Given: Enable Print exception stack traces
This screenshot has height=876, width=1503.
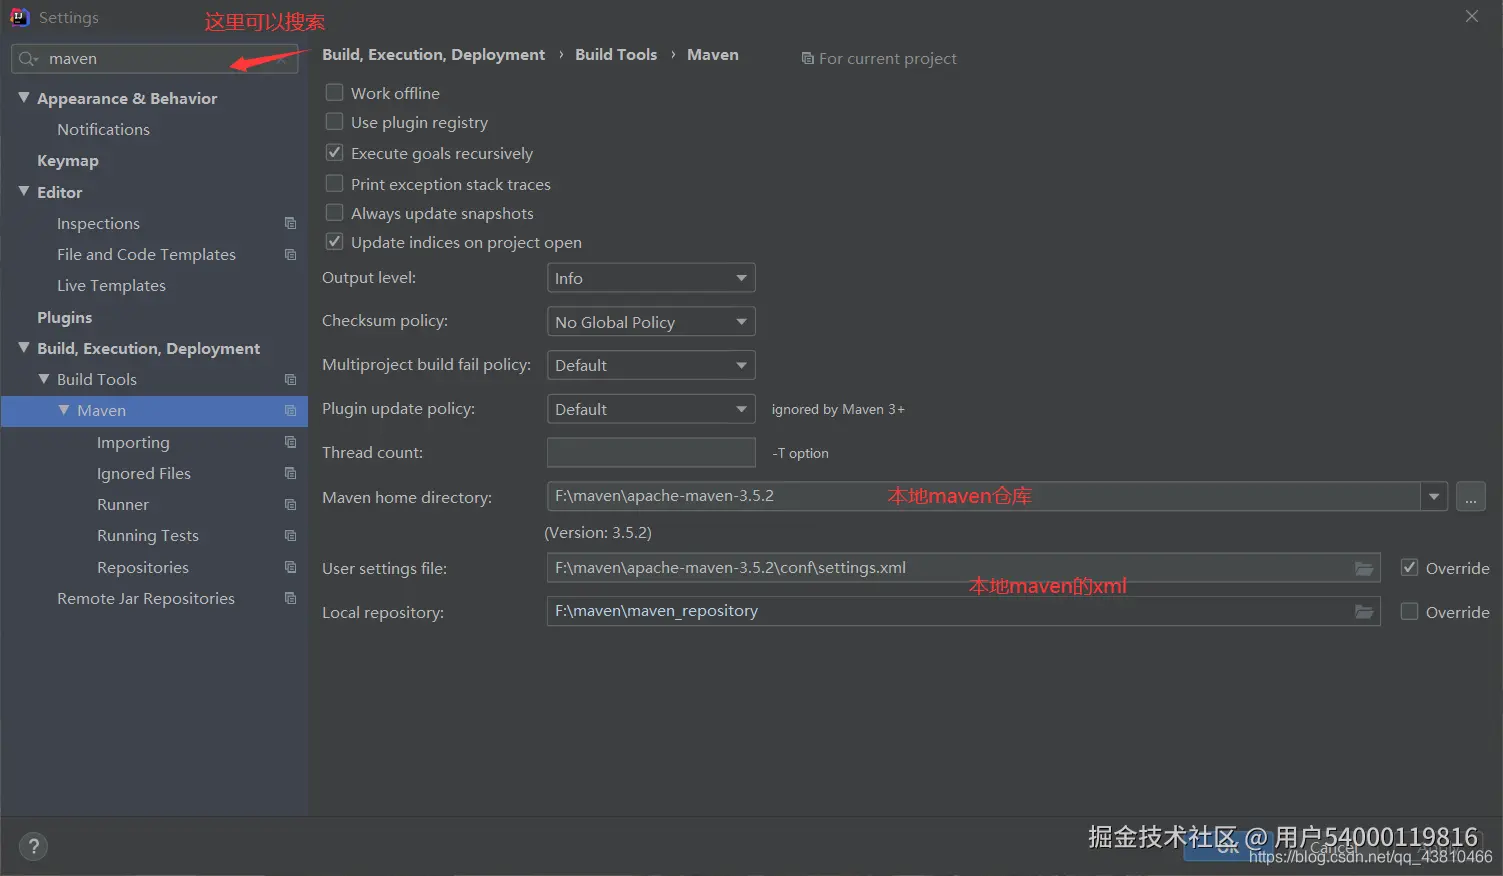Looking at the screenshot, I should [335, 184].
